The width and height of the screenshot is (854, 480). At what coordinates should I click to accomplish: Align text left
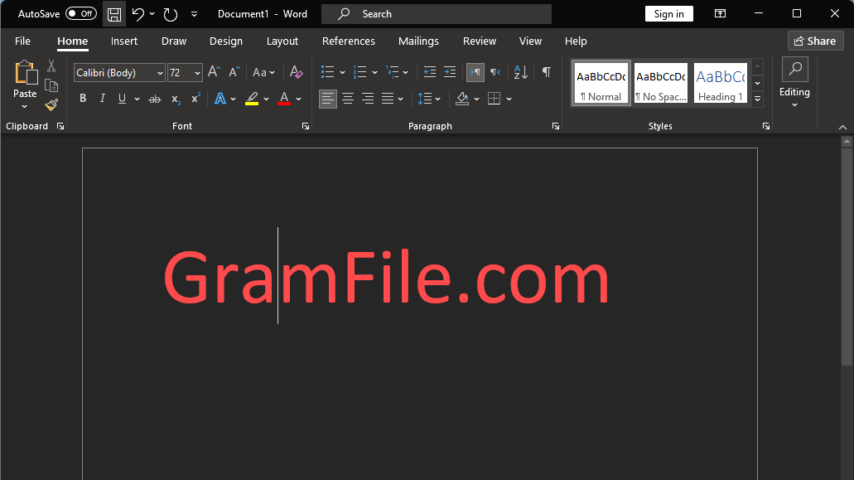click(327, 99)
